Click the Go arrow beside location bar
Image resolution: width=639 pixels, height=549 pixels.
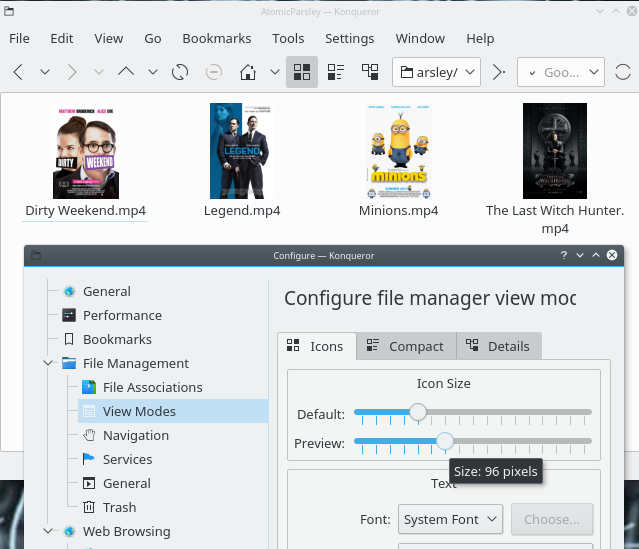(499, 72)
